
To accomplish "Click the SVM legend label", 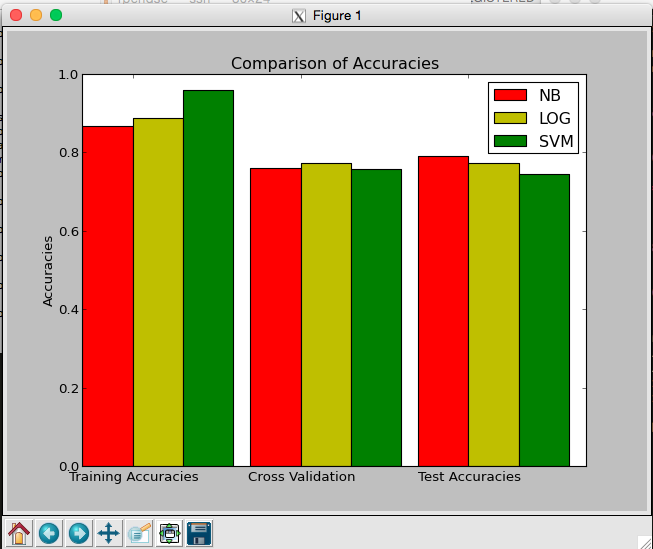I will [x=556, y=141].
